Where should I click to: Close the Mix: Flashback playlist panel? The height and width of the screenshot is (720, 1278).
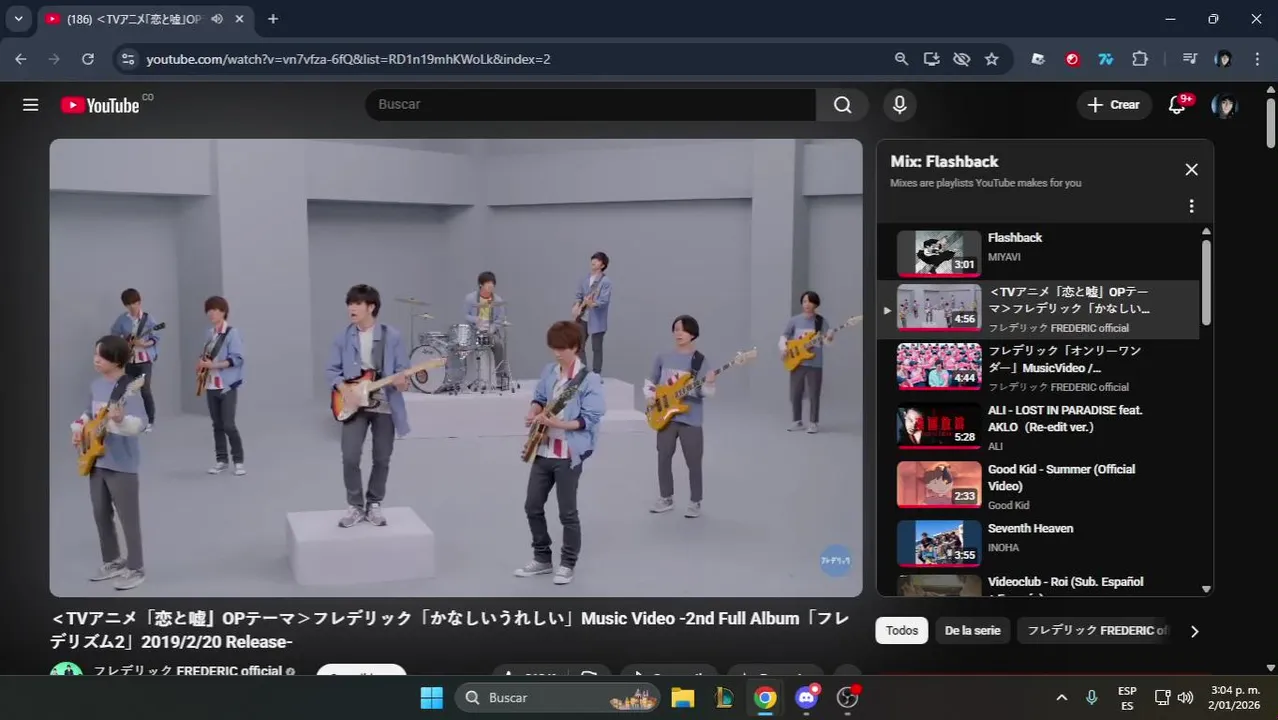click(1191, 170)
